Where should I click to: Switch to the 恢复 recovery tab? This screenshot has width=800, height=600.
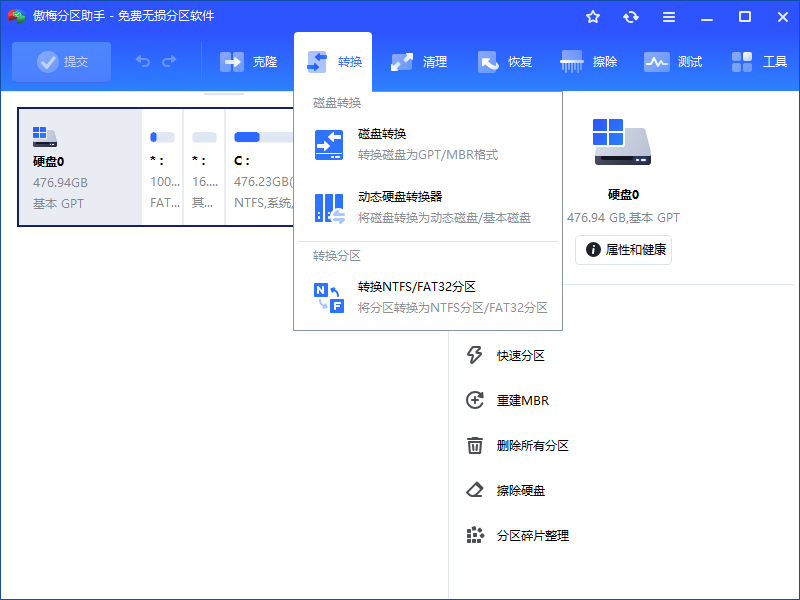tap(506, 61)
